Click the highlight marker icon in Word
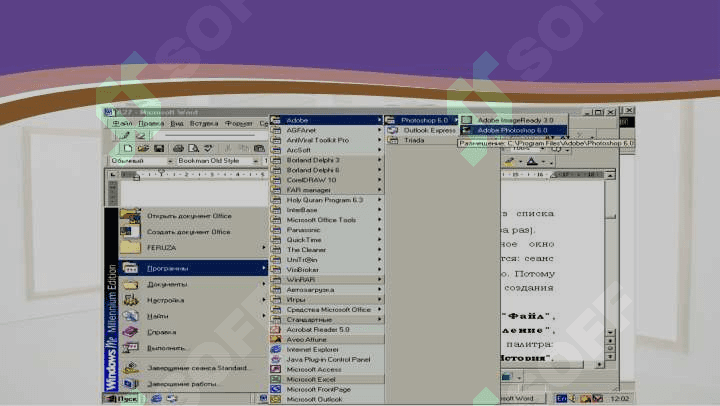Image resolution: width=720 pixels, height=406 pixels. pos(509,161)
